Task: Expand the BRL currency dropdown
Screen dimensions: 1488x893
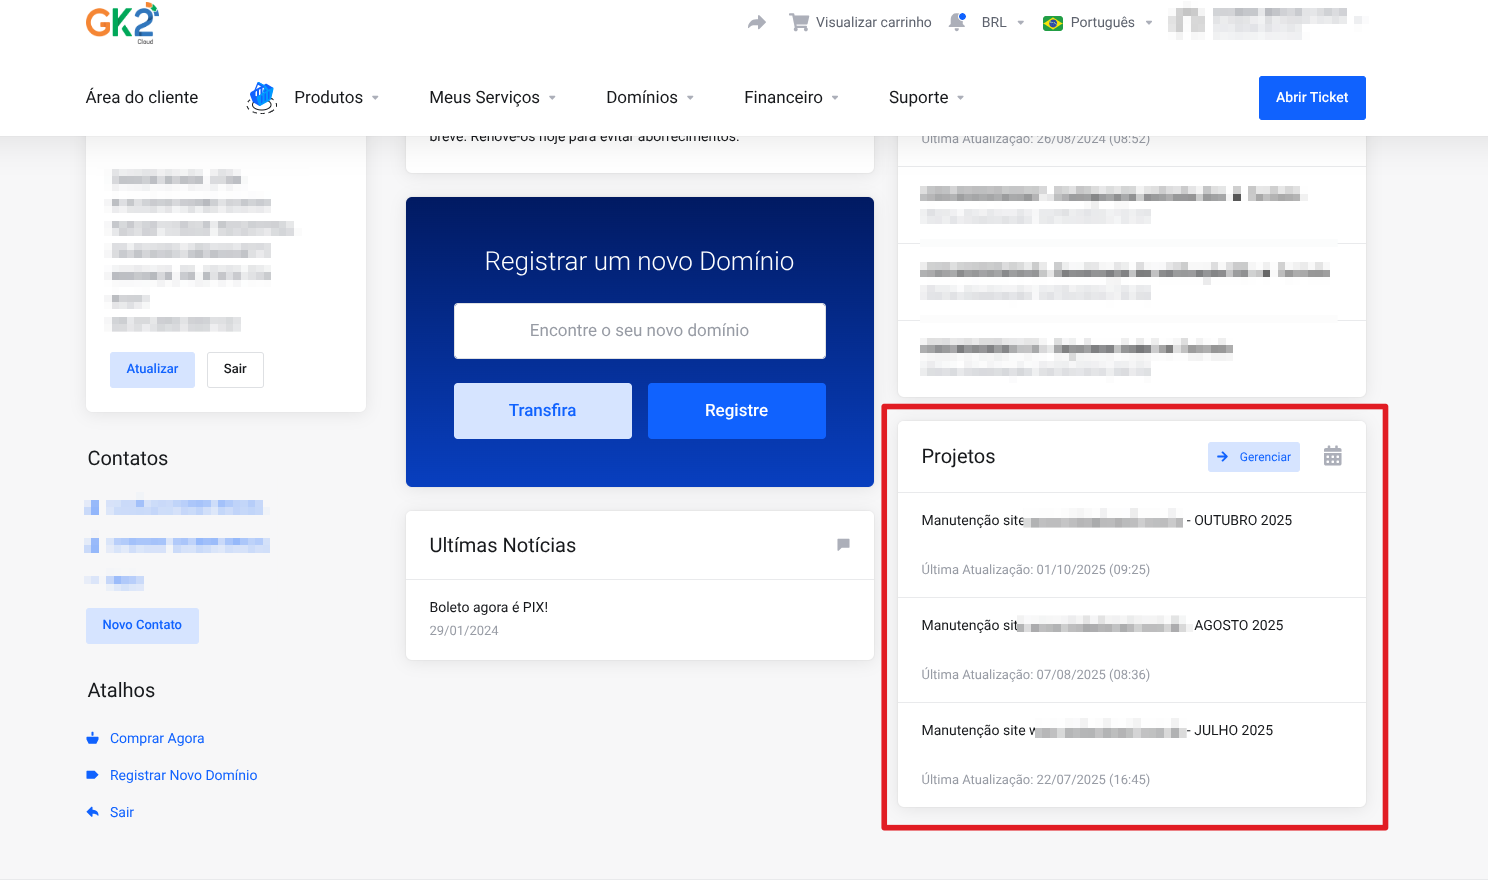Action: [1003, 22]
